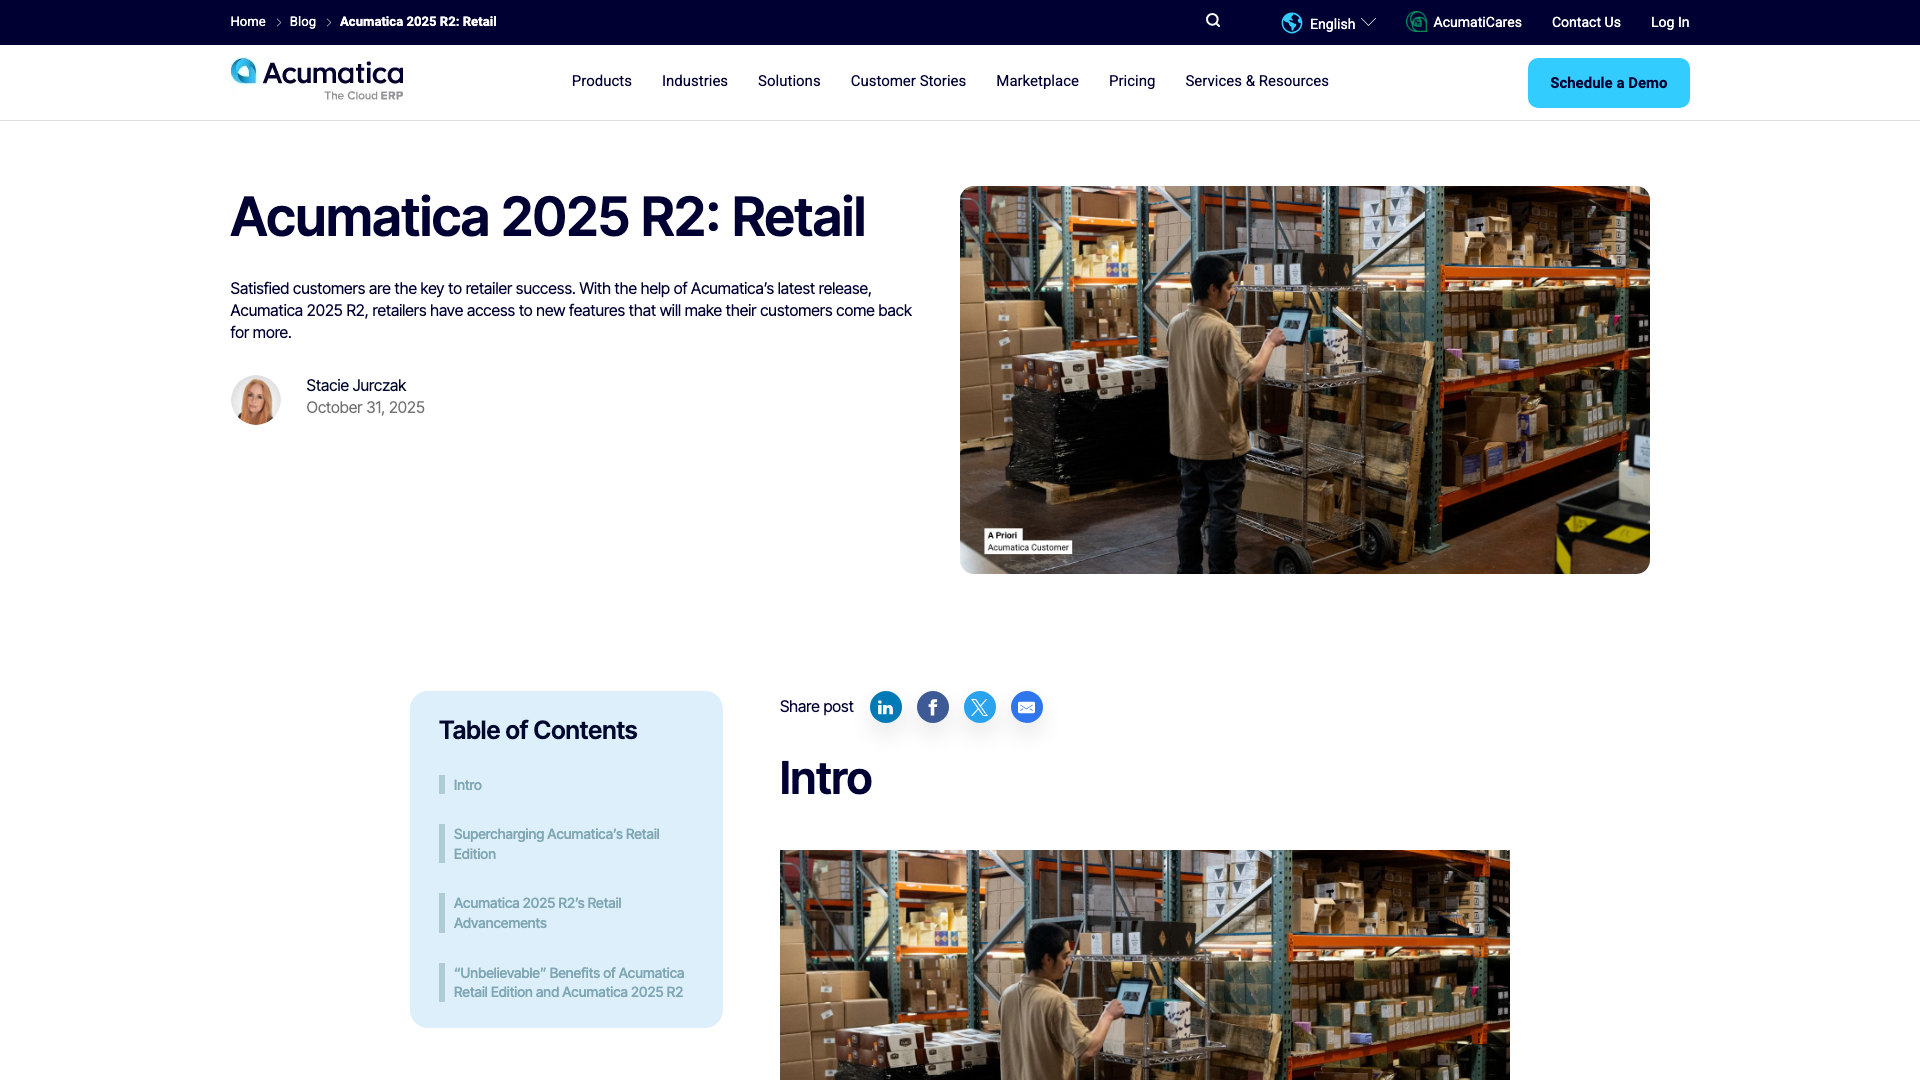This screenshot has height=1080, width=1920.
Task: Share post on X
Action: tap(980, 707)
